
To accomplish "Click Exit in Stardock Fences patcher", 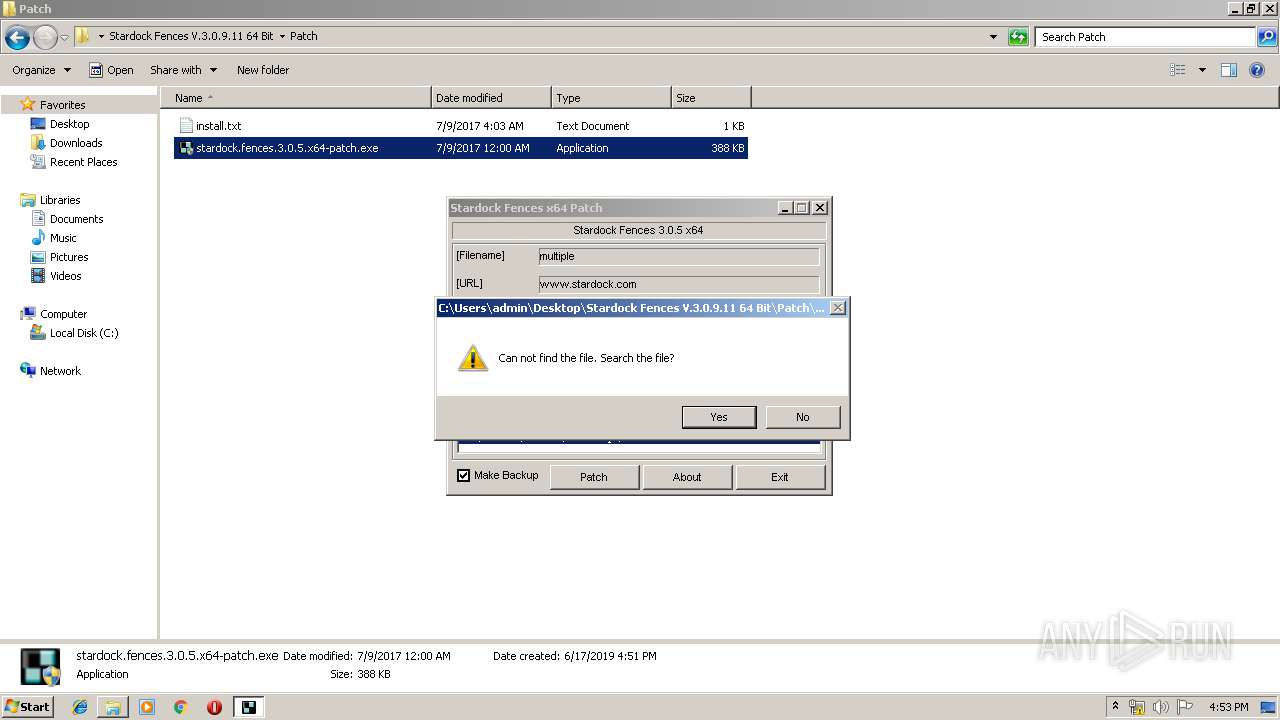I will [x=780, y=477].
